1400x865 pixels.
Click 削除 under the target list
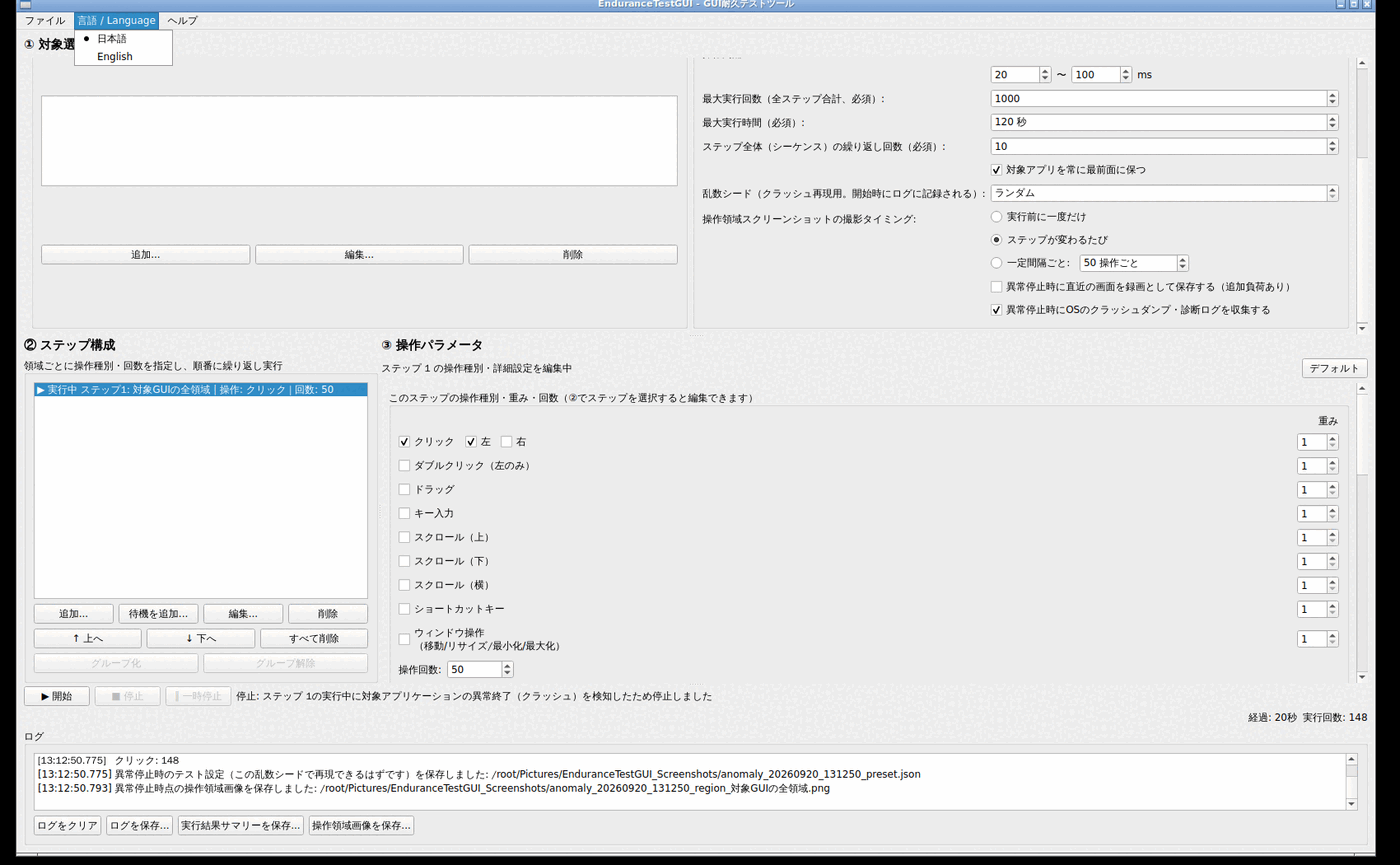coord(573,254)
